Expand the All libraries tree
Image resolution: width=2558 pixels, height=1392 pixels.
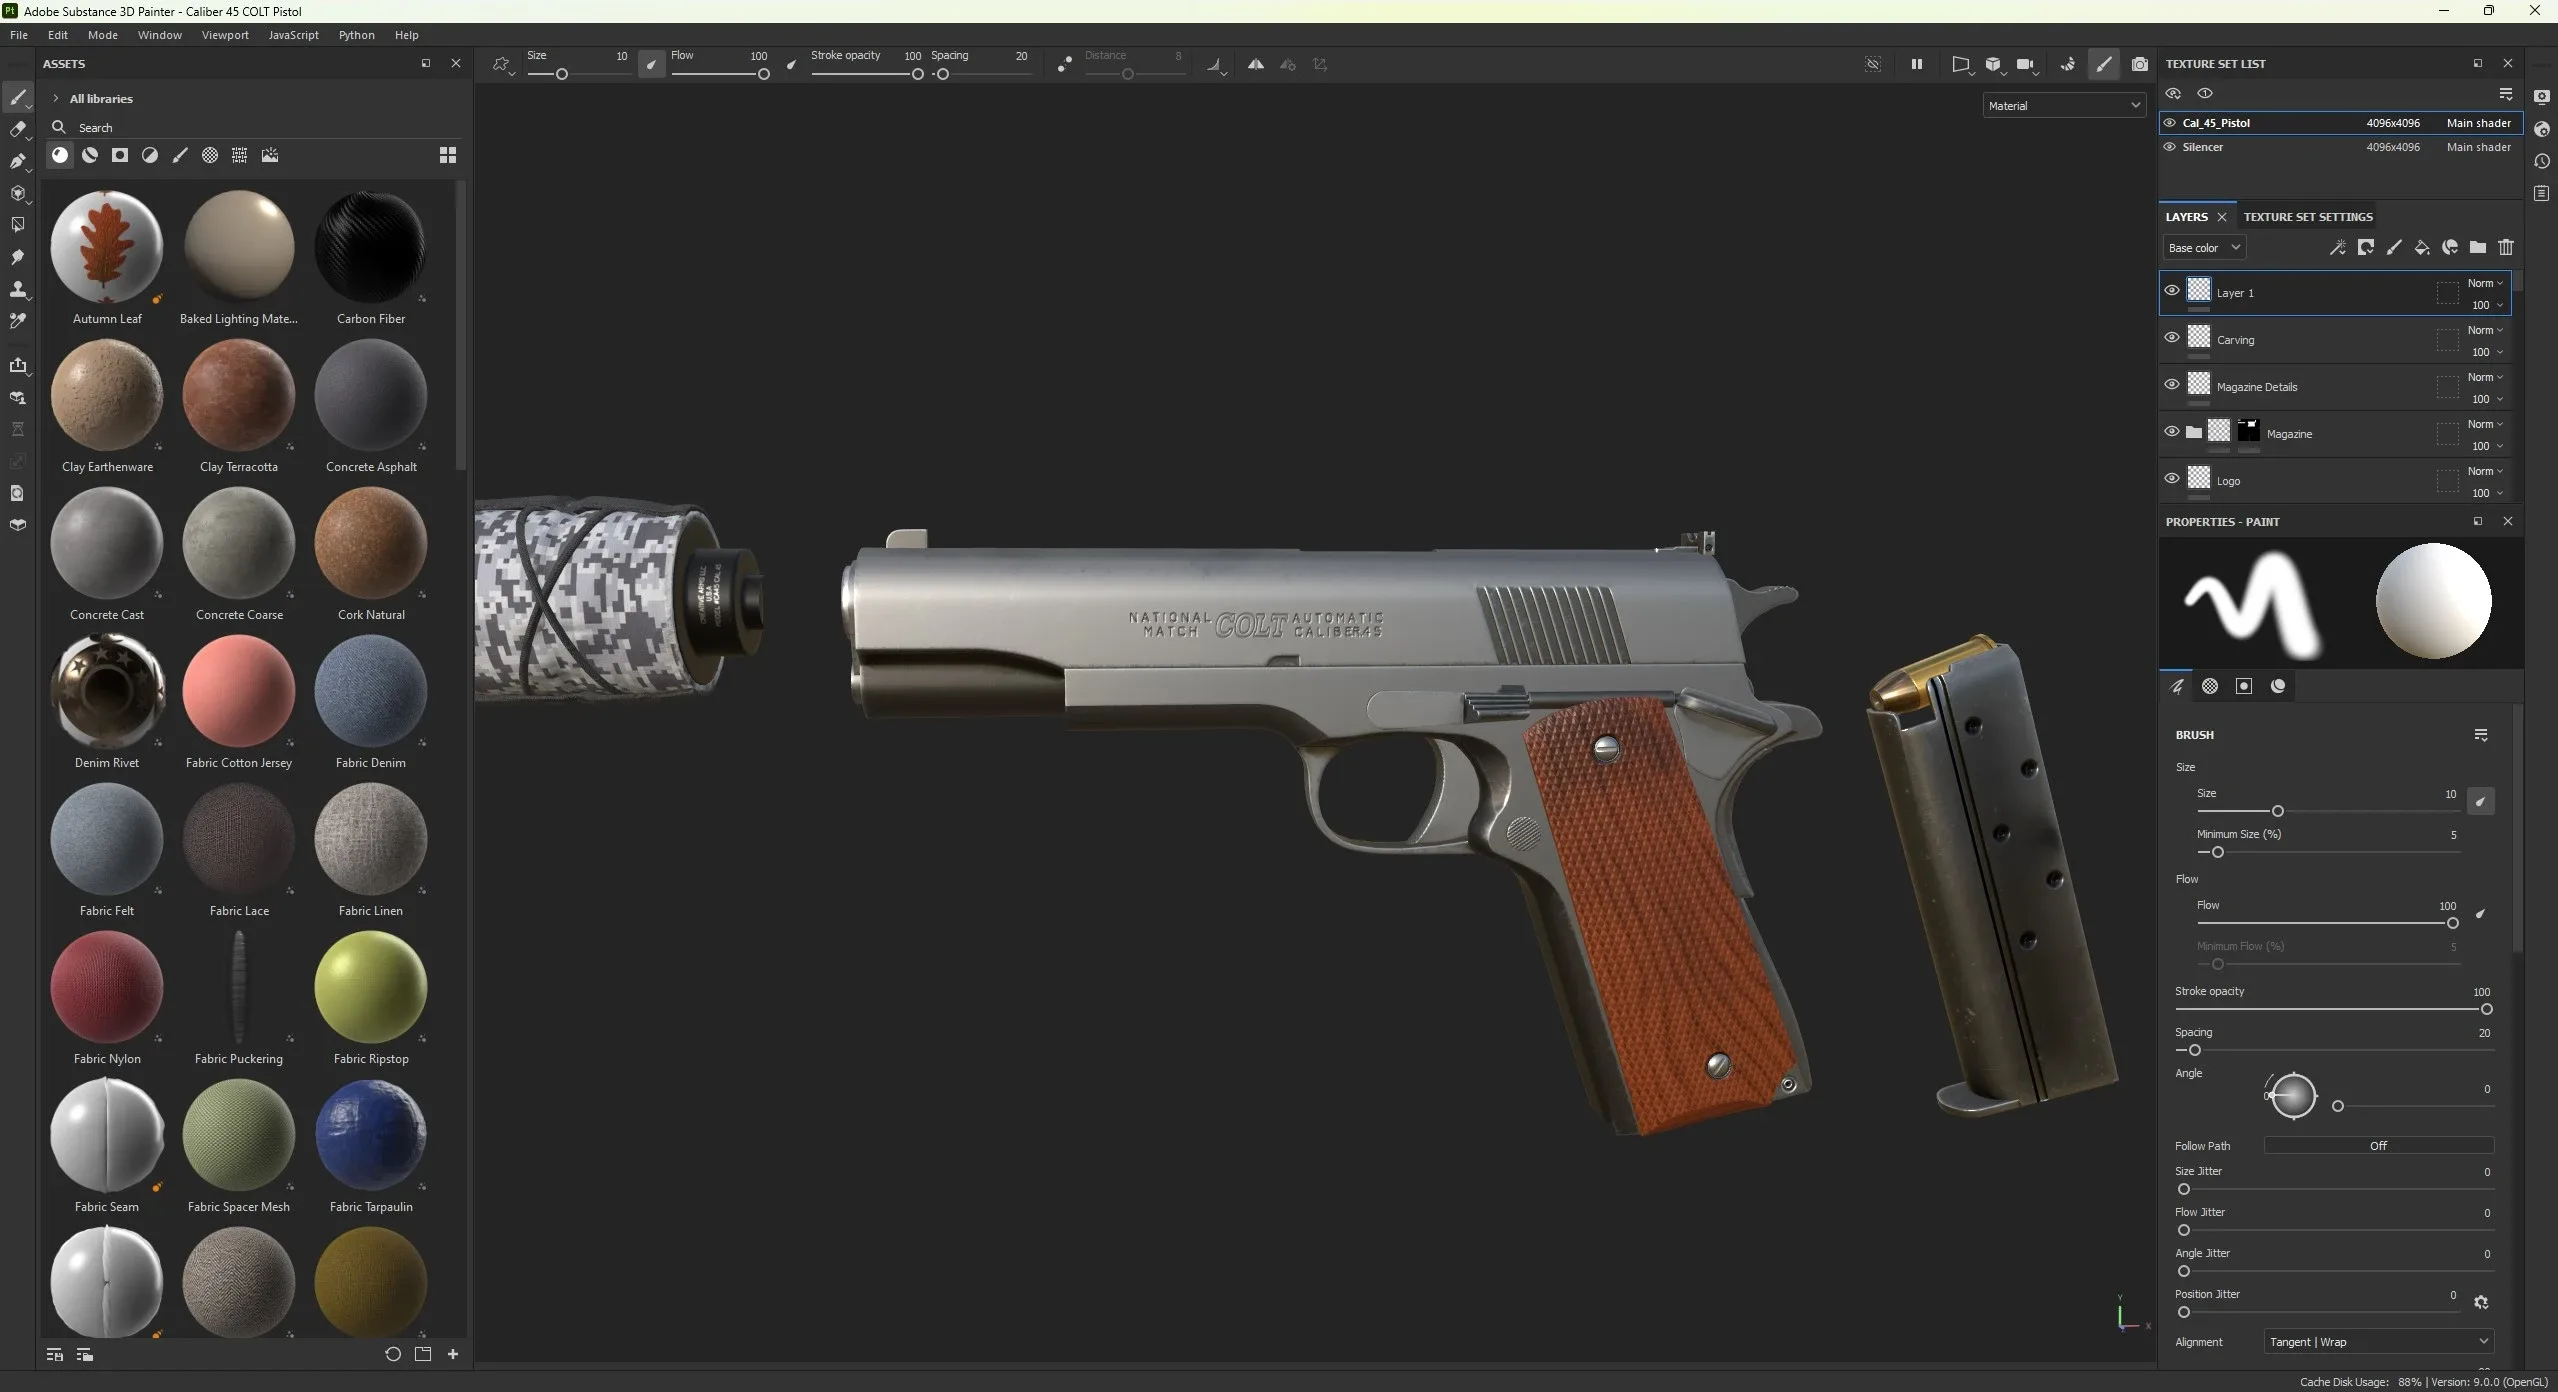pyautogui.click(x=56, y=99)
